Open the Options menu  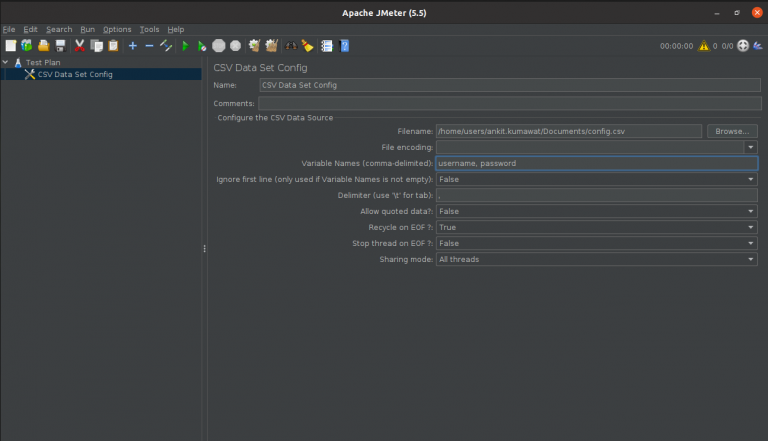[x=117, y=29]
